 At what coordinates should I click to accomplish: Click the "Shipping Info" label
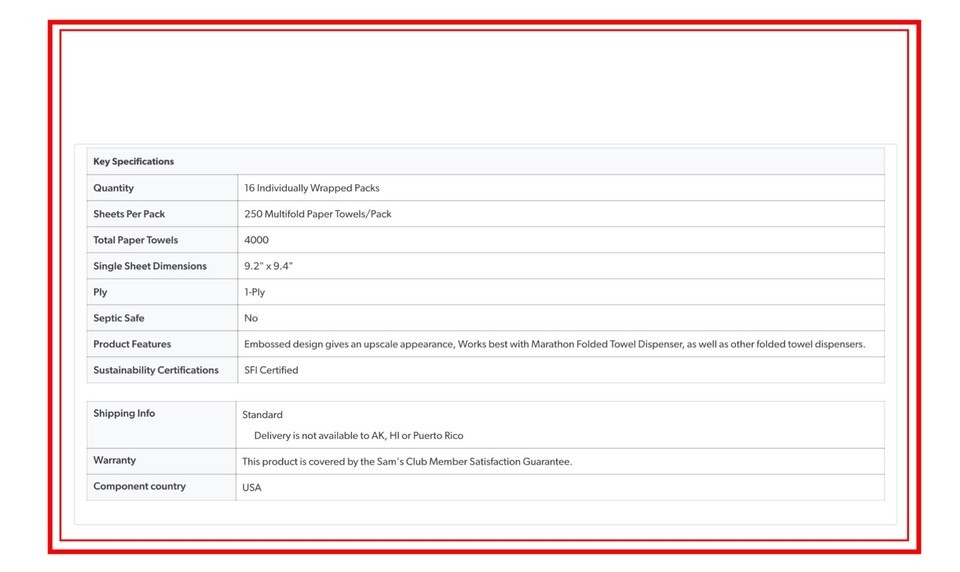point(124,413)
